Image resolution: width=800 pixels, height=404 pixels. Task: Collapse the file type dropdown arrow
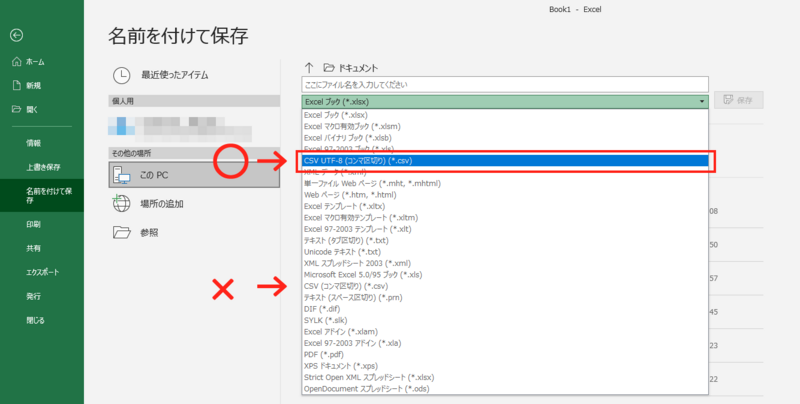[702, 101]
